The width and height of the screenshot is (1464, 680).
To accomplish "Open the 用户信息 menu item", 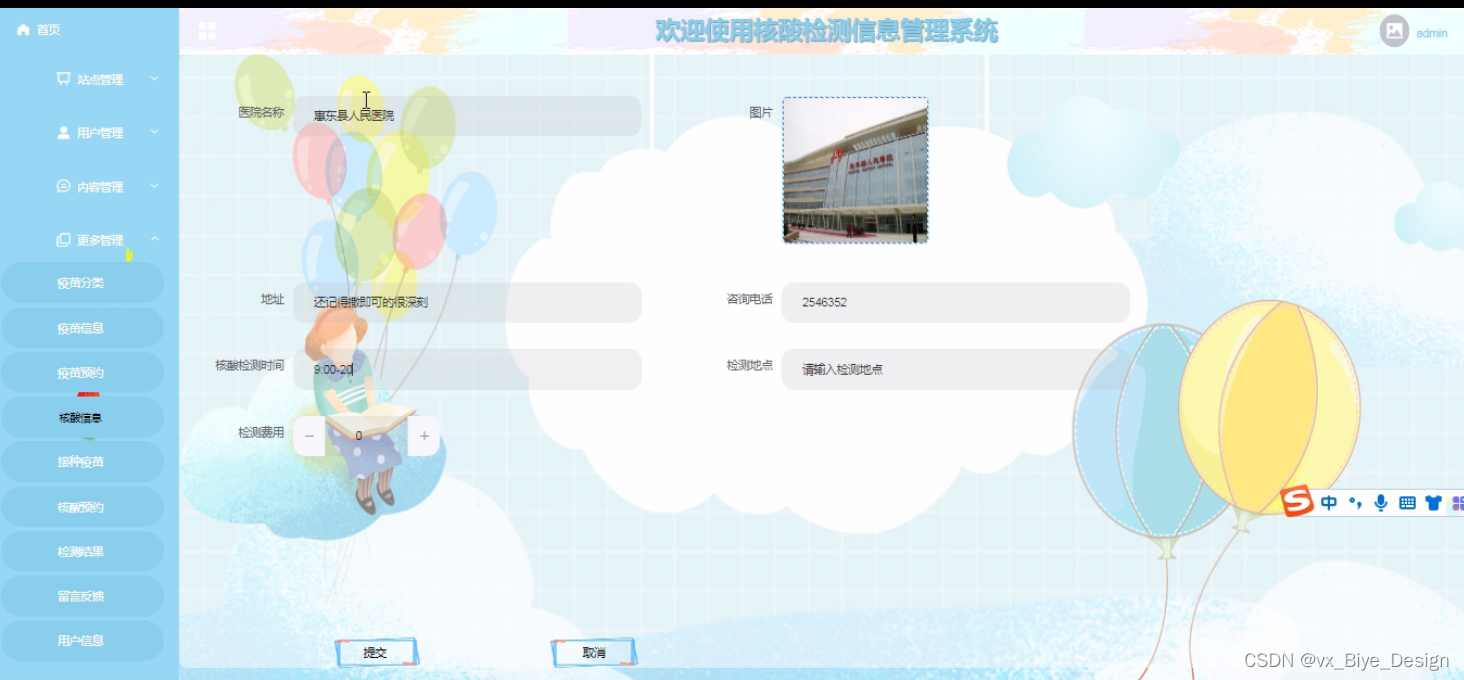I will click(82, 640).
